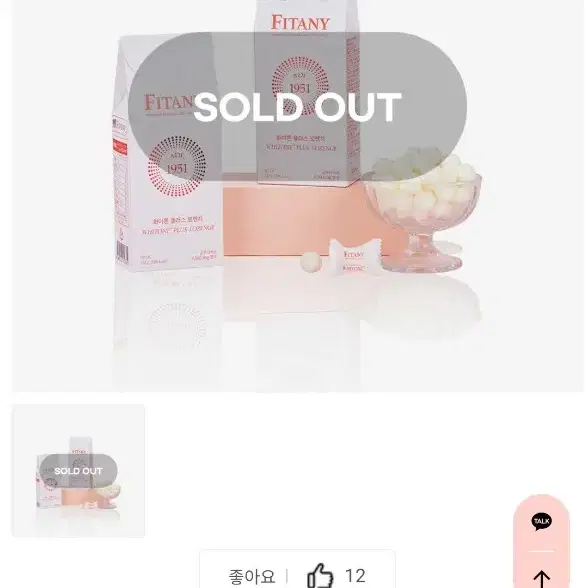588x588 pixels.
Task: Click the FITANY logo on left box
Action: (x=169, y=102)
